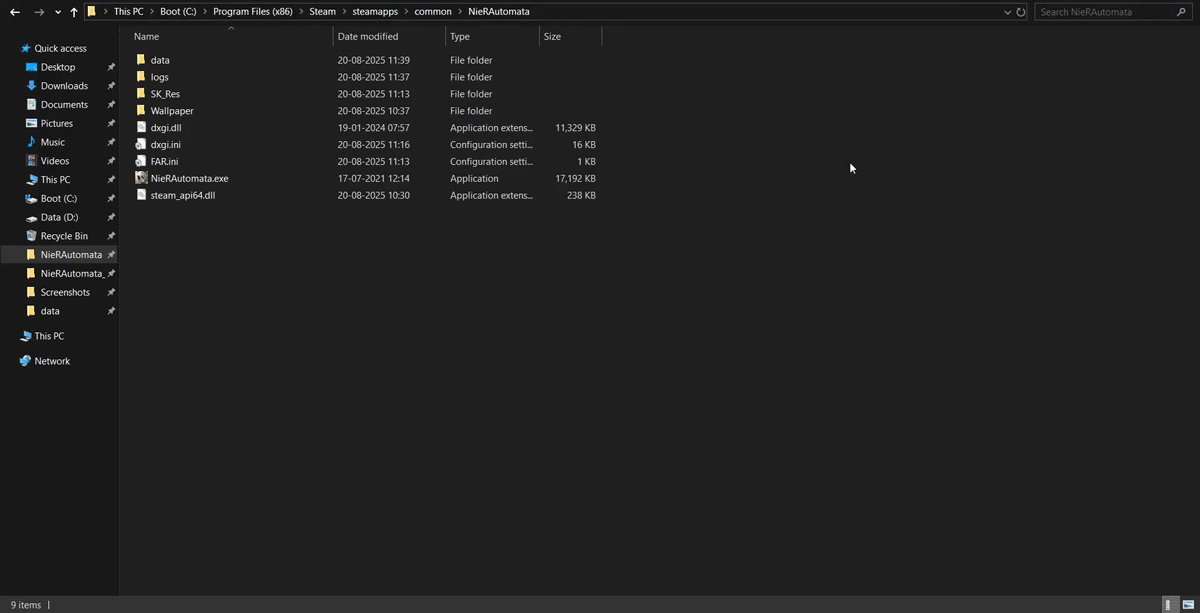Screen dimensions: 1200x613
Task: Click the NieRAutomata.exe file name
Action: (x=190, y=178)
